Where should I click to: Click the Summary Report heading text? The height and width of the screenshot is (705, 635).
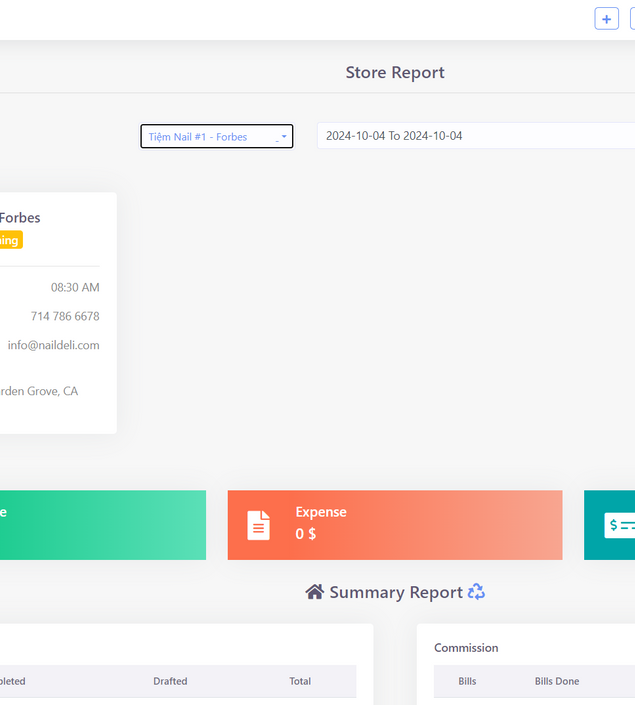tap(396, 592)
